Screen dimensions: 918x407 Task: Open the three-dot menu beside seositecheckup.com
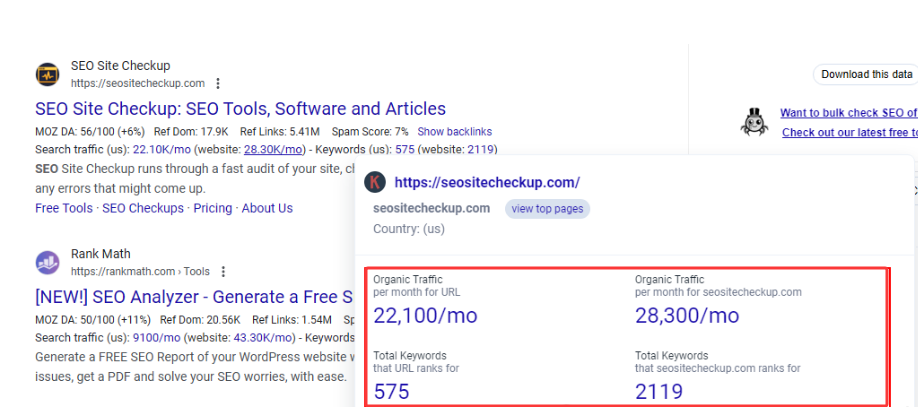coord(218,83)
